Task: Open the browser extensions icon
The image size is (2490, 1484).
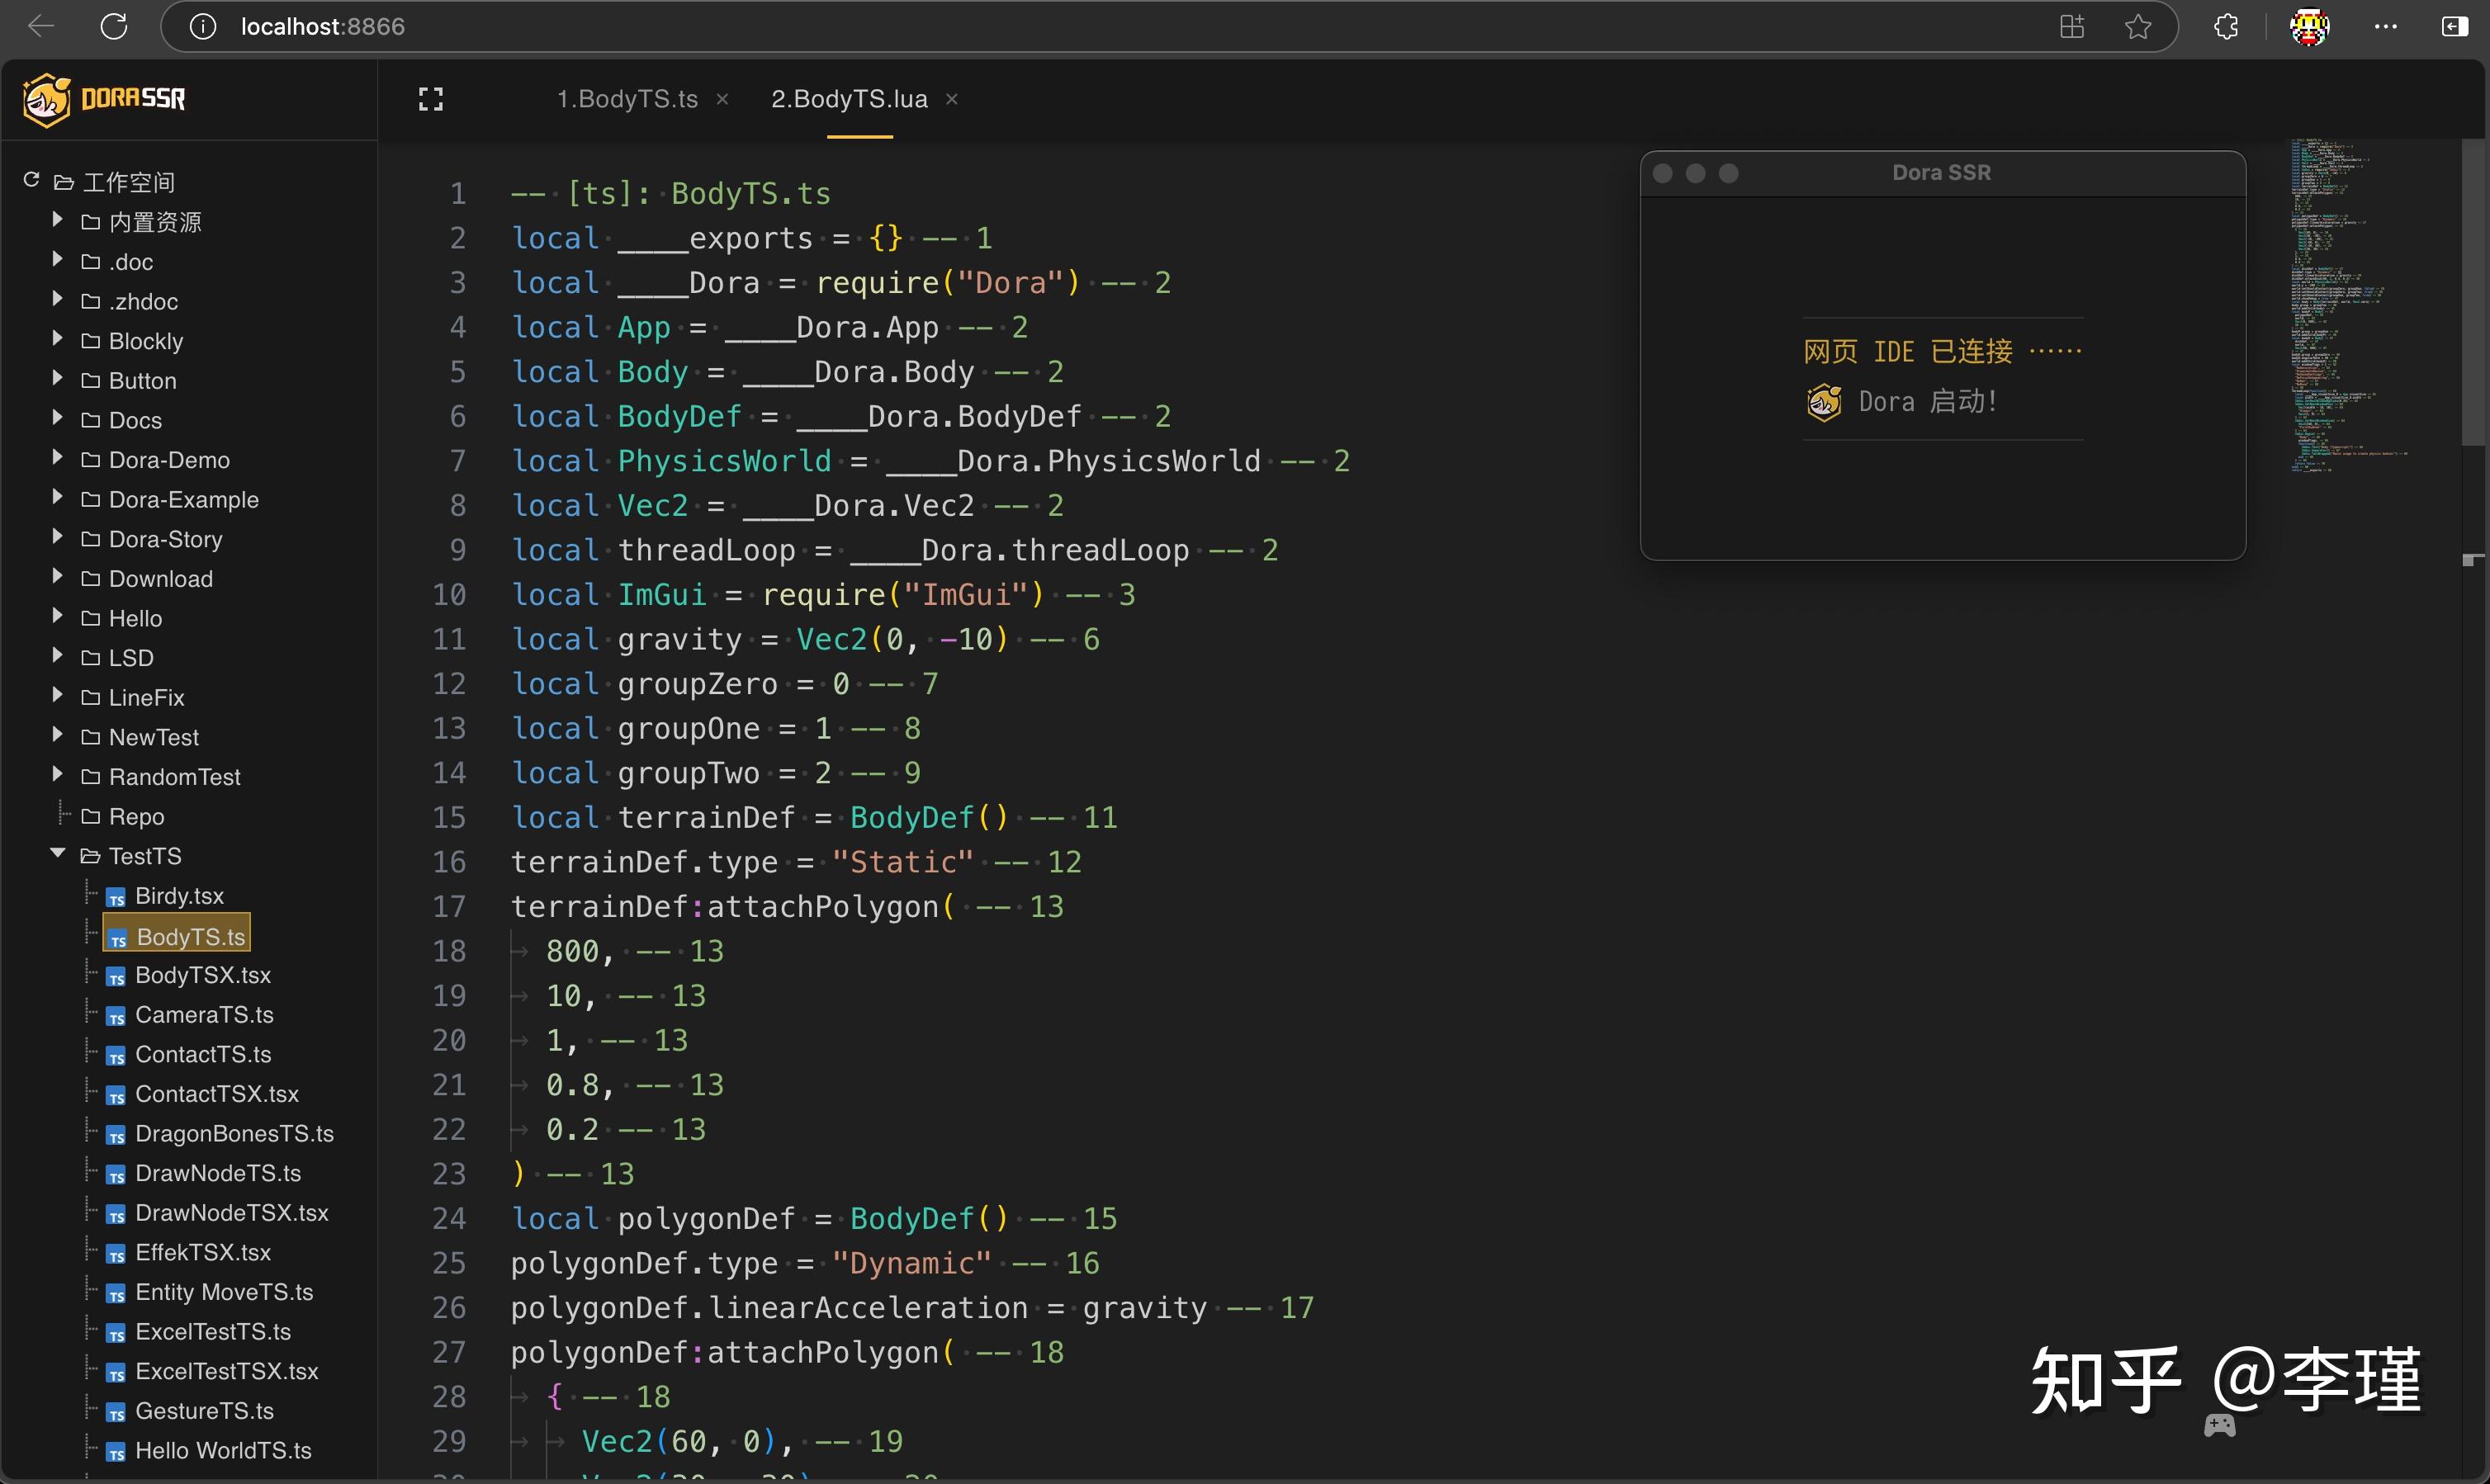Action: coord(2225,26)
